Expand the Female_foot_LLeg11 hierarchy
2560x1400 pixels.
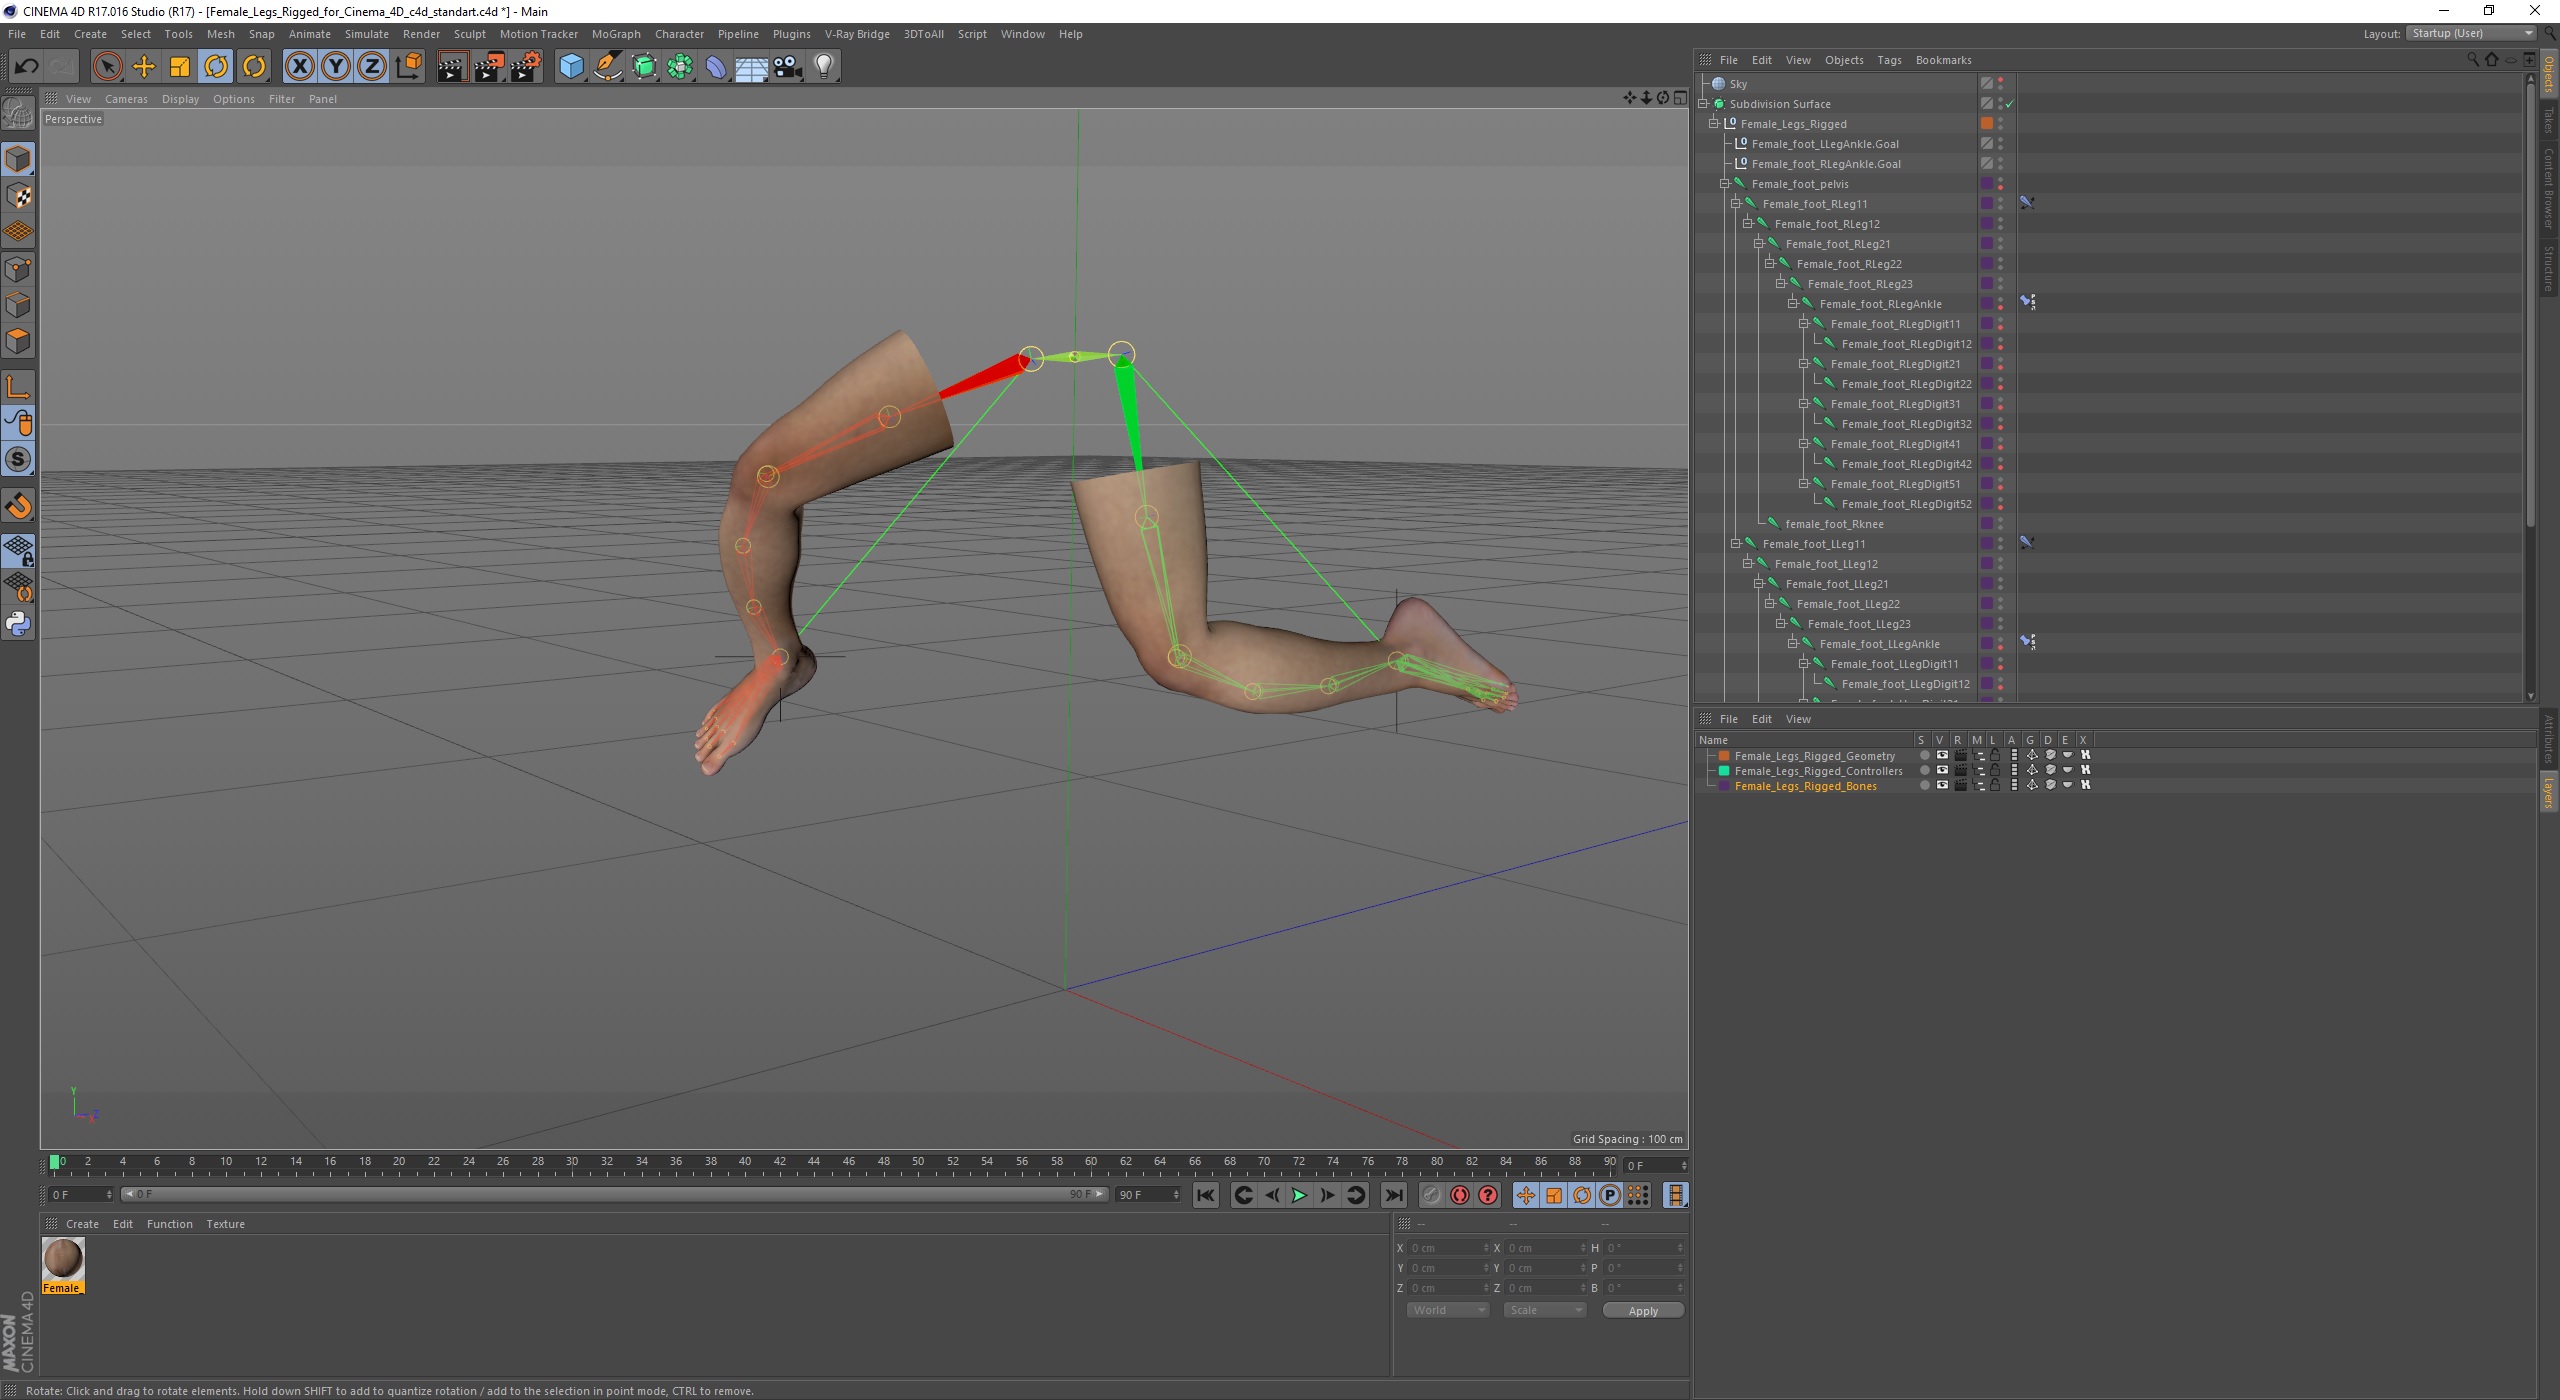point(1736,543)
